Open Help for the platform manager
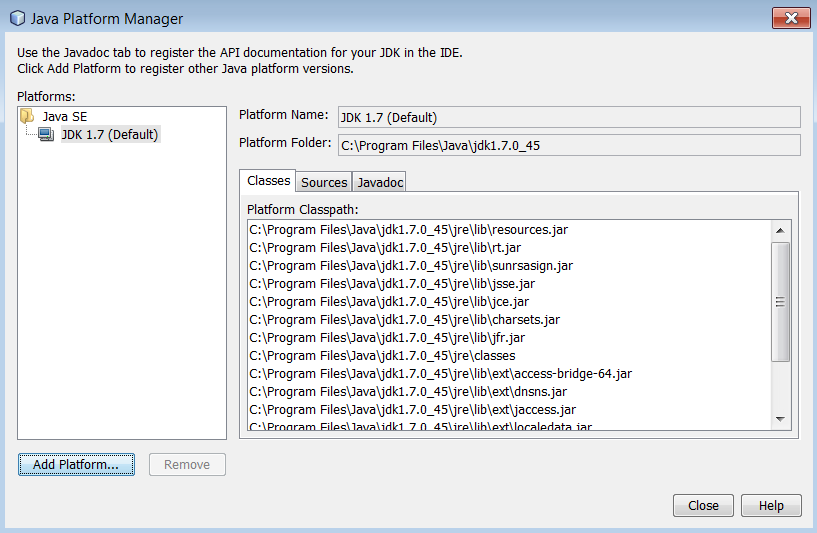Viewport: 817px width, 533px height. (770, 505)
